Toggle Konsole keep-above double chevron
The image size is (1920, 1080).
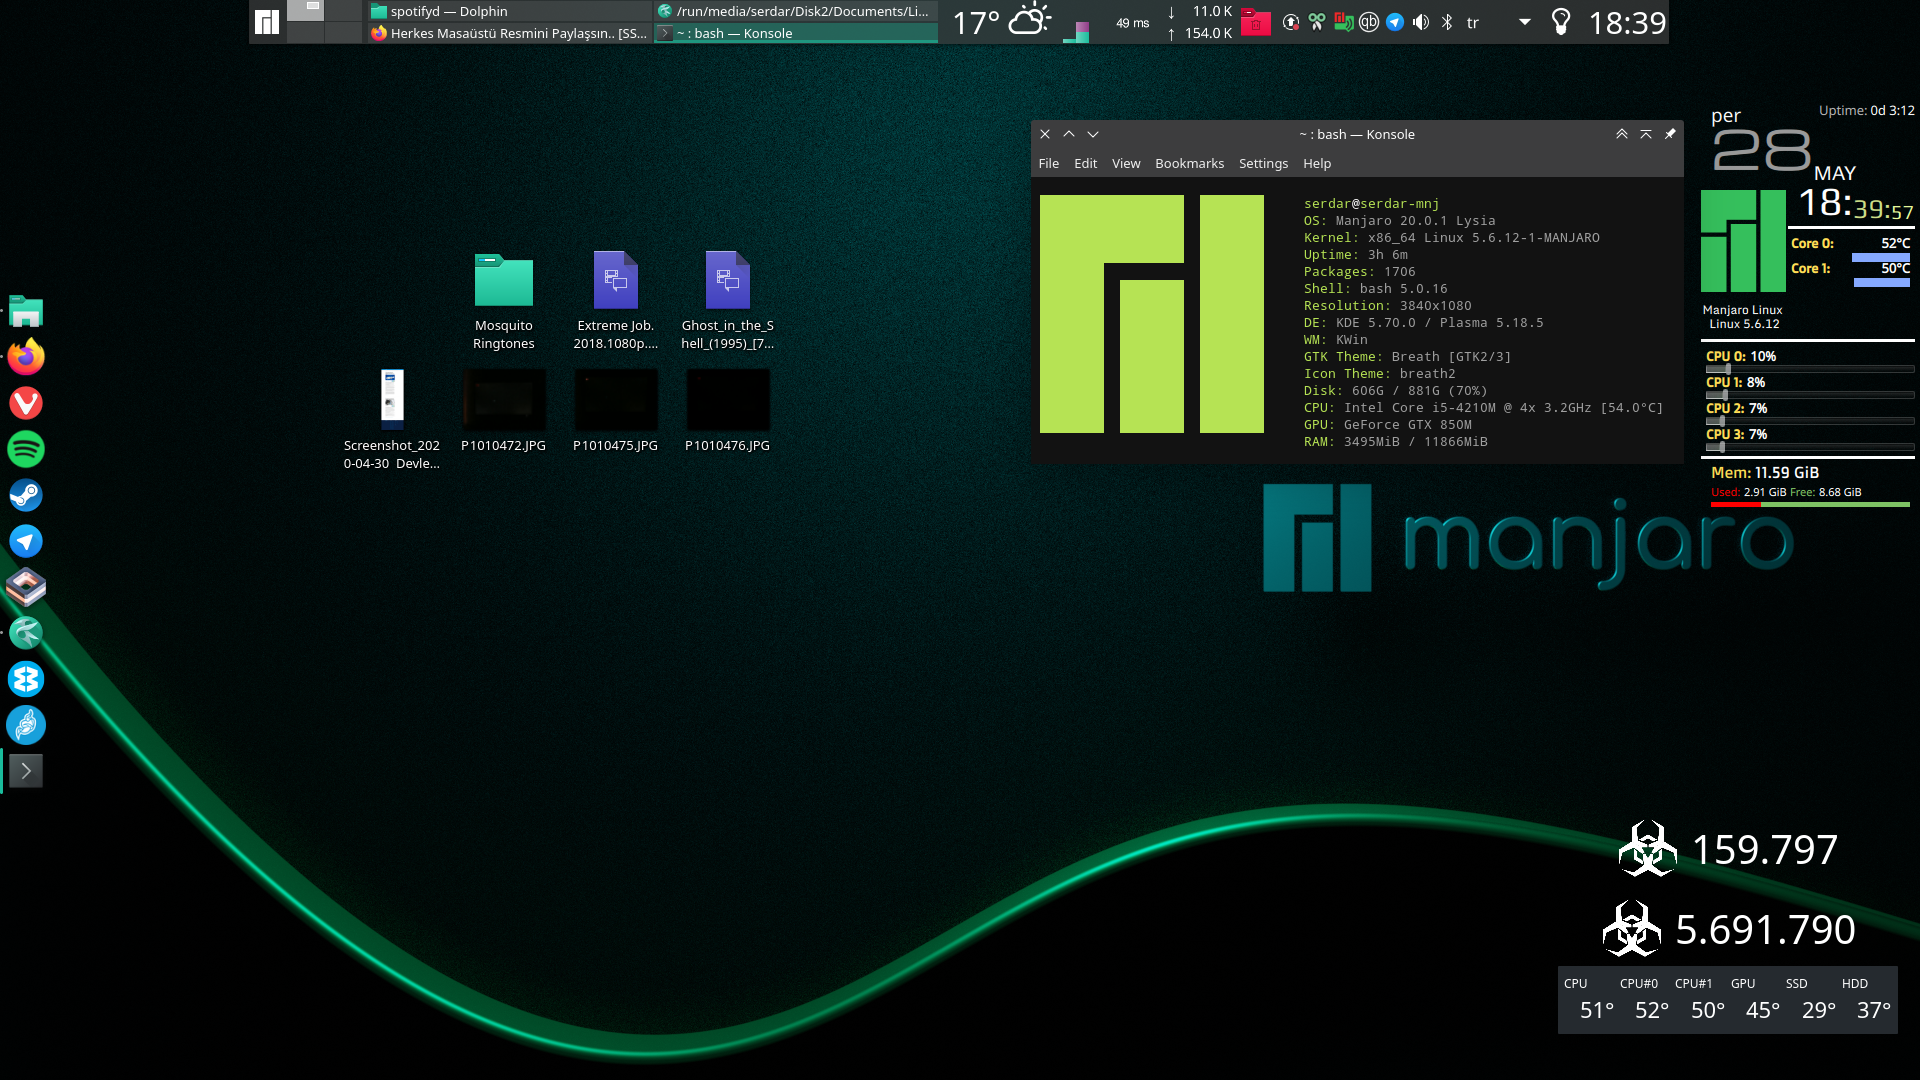pos(1622,134)
